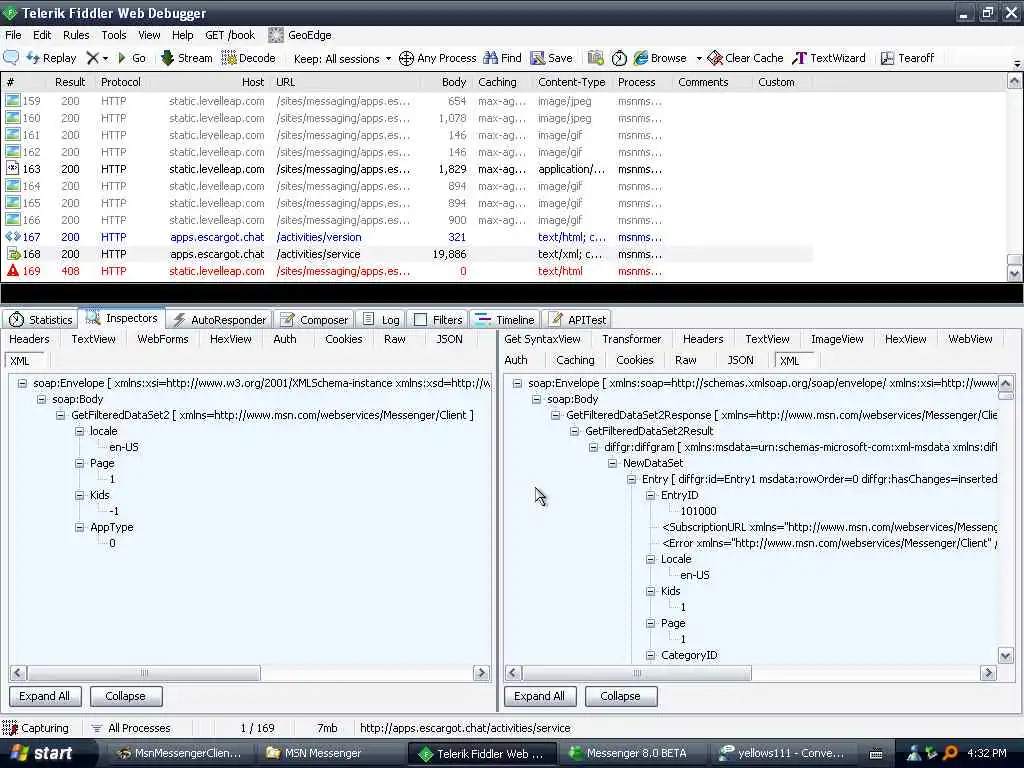Sort sessions by Content-Type column header
Screen dimensions: 1024x768
[571, 82]
